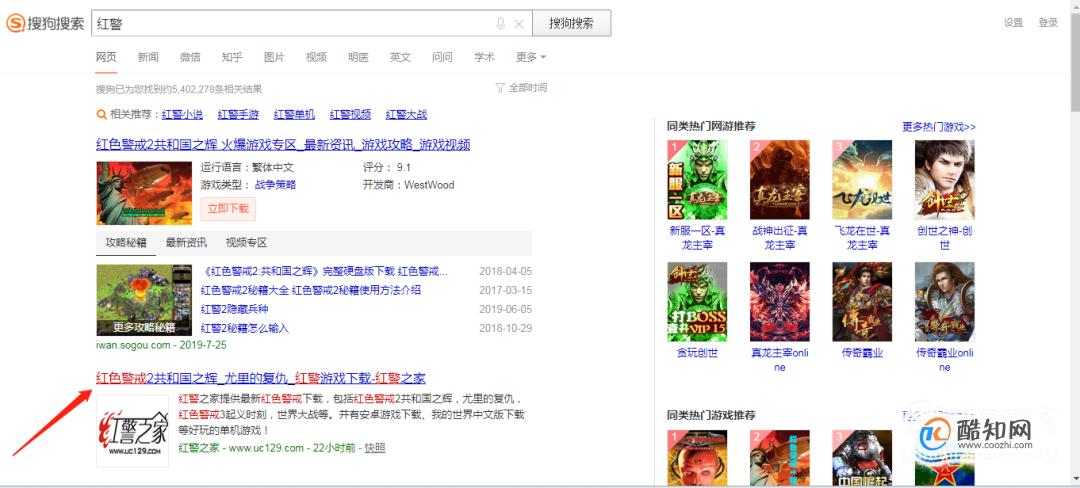Click related suggestion 红警手游
This screenshot has height=488, width=1080.
pos(238,114)
